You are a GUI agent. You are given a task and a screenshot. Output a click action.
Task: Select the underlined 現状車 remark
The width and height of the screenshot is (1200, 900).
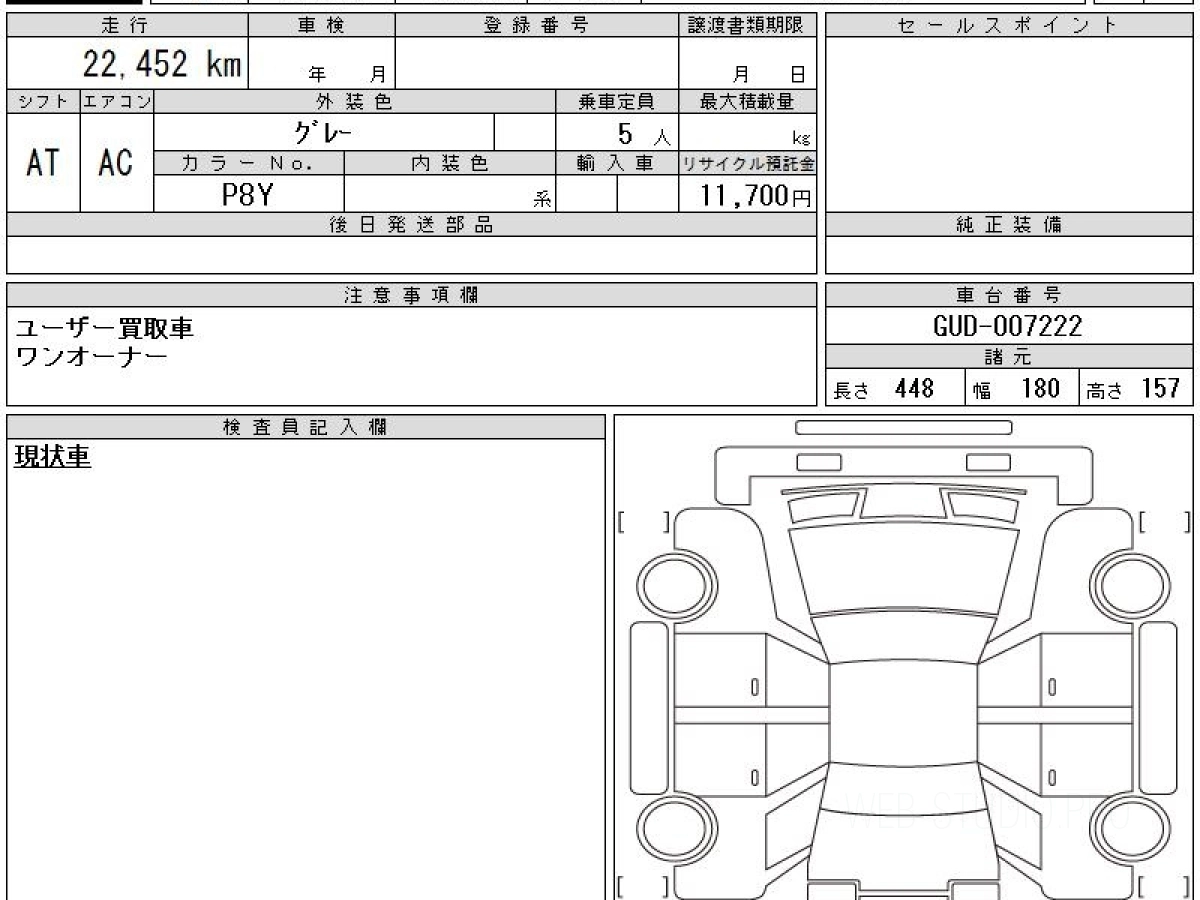pyautogui.click(x=53, y=457)
